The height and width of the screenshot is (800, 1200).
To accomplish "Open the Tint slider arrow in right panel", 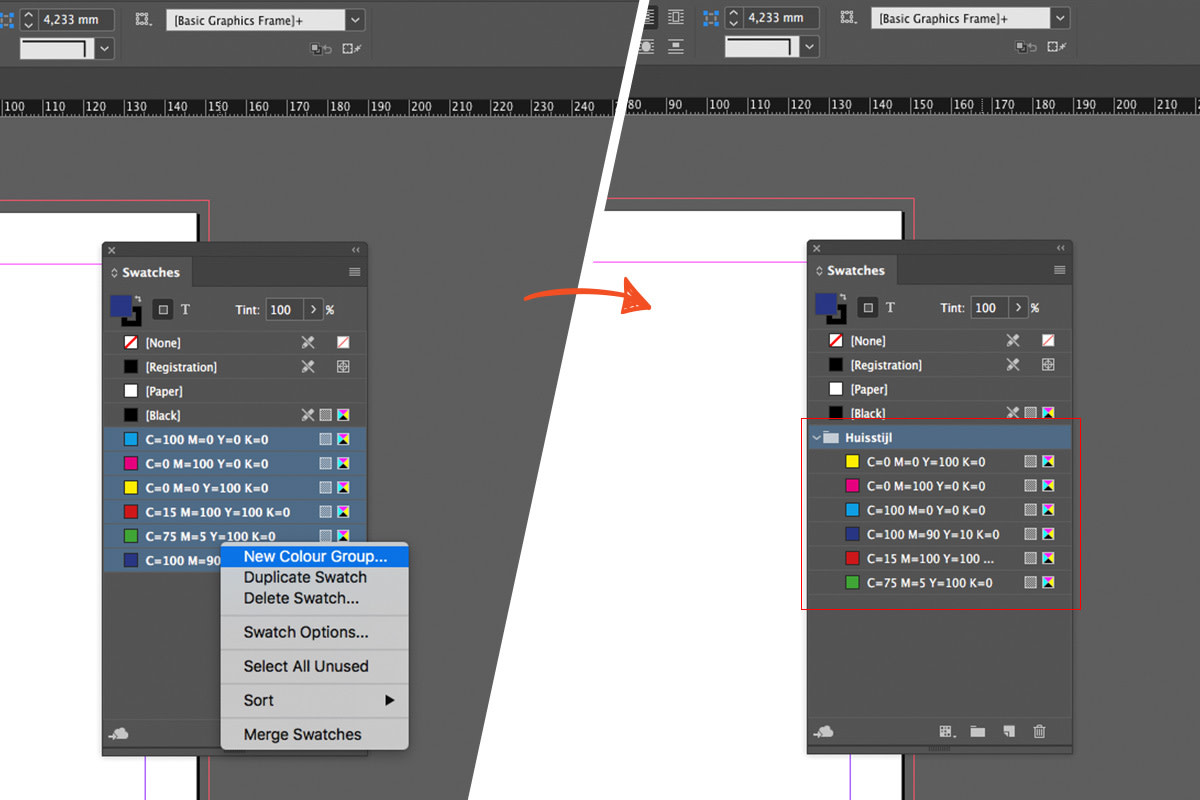I will click(x=1017, y=308).
